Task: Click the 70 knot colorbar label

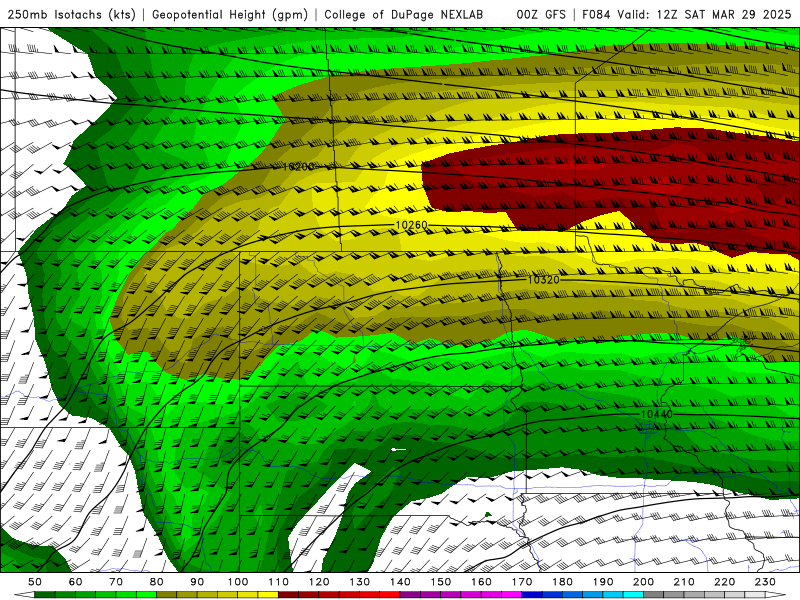Action: pos(116,582)
